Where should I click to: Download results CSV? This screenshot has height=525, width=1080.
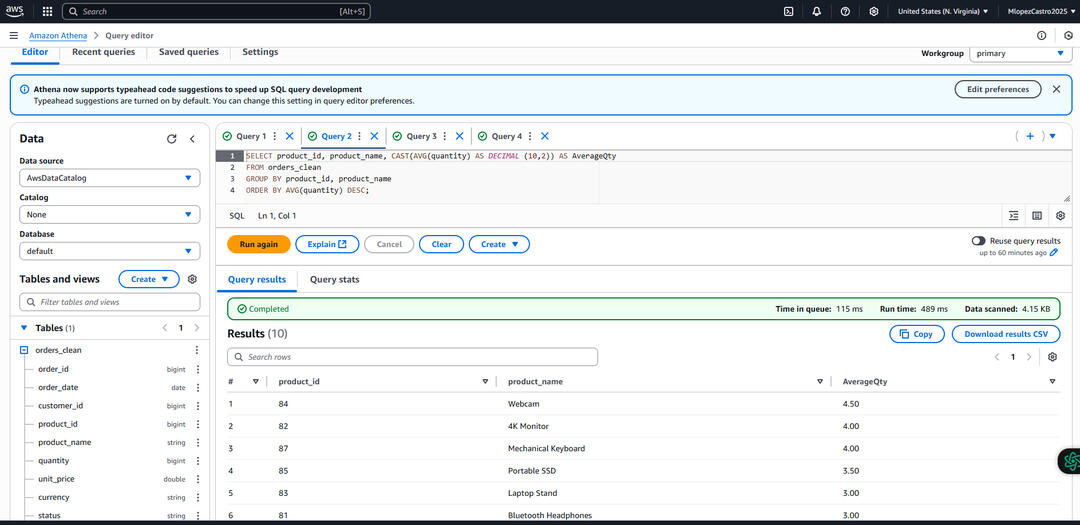pos(1005,334)
